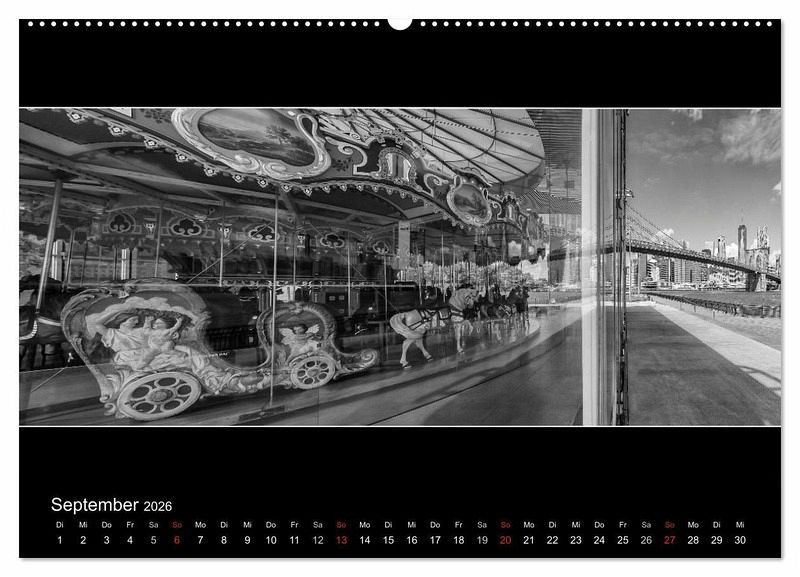Click the "Di" weekday label above date 1

coord(60,525)
